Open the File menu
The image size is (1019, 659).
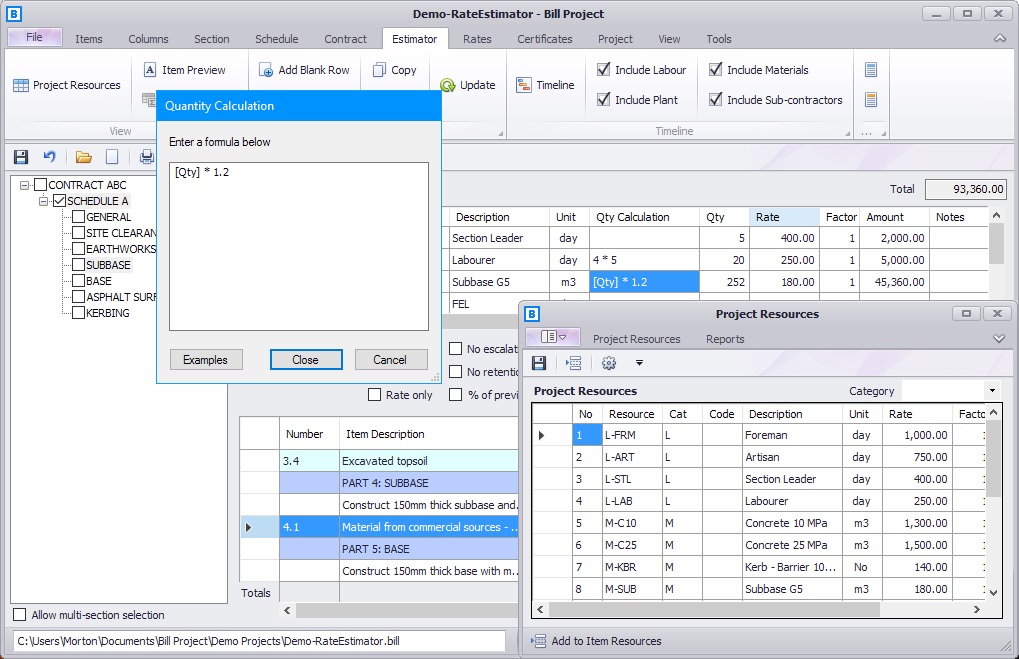(x=34, y=37)
